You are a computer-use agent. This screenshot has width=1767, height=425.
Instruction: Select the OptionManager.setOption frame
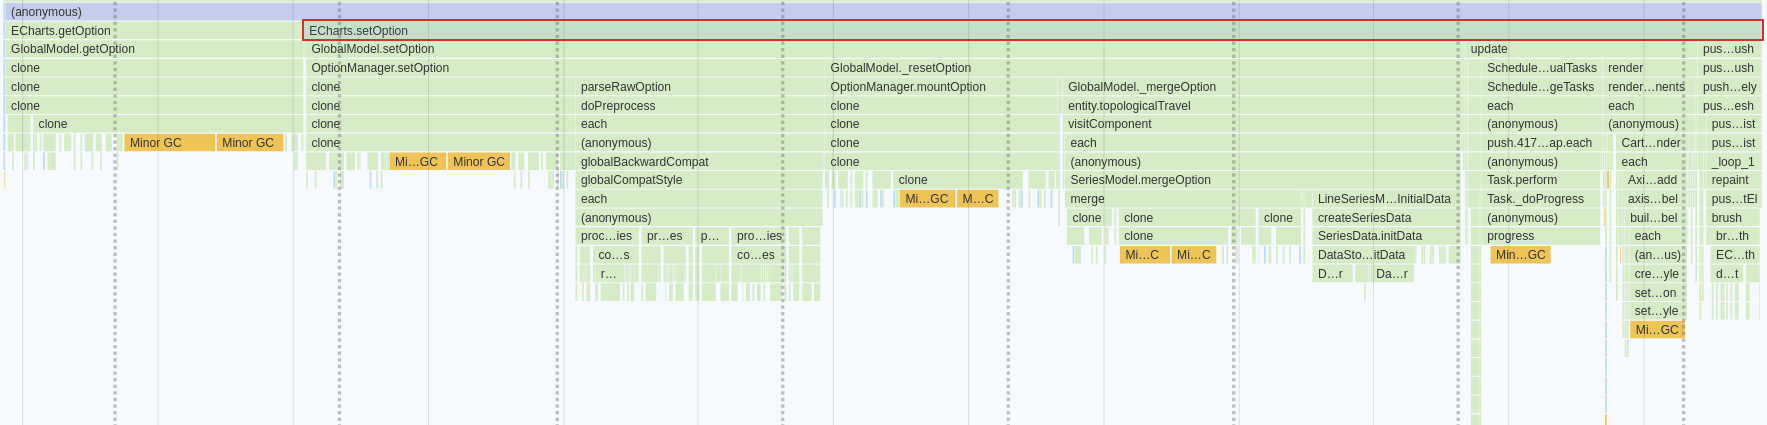click(564, 68)
